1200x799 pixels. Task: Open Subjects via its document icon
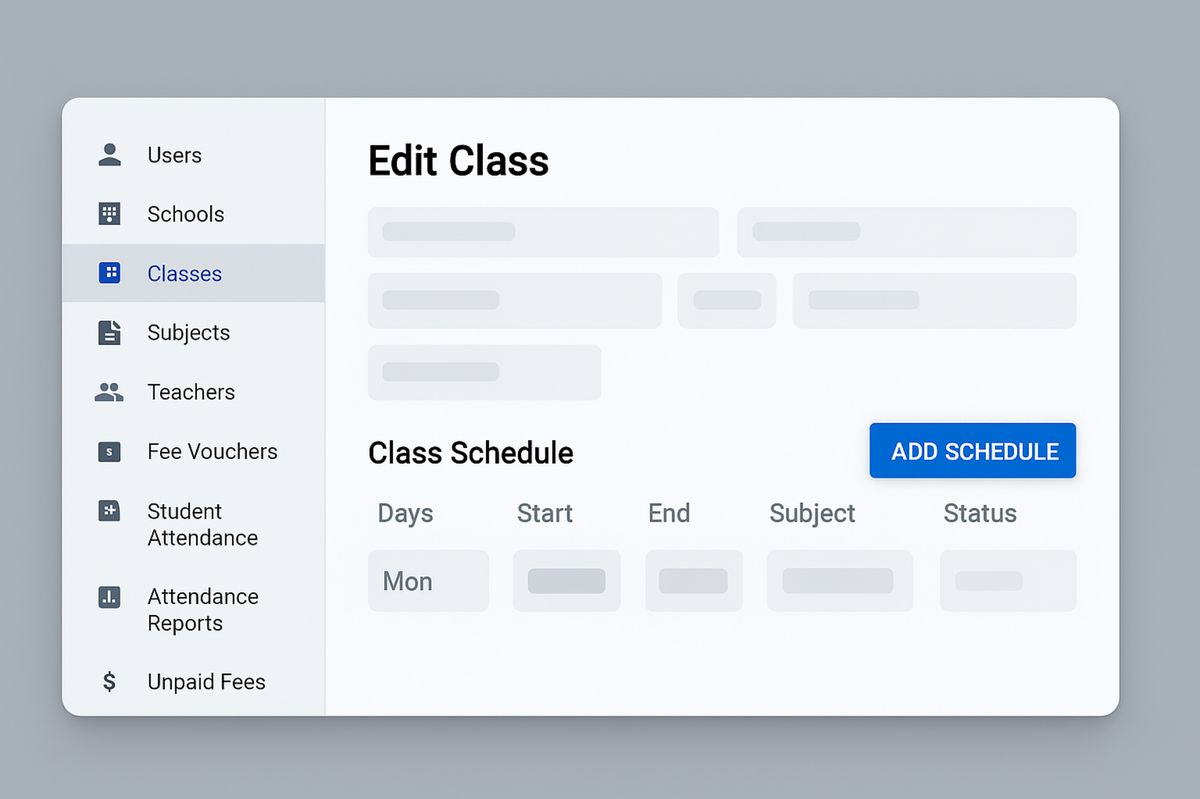[109, 333]
